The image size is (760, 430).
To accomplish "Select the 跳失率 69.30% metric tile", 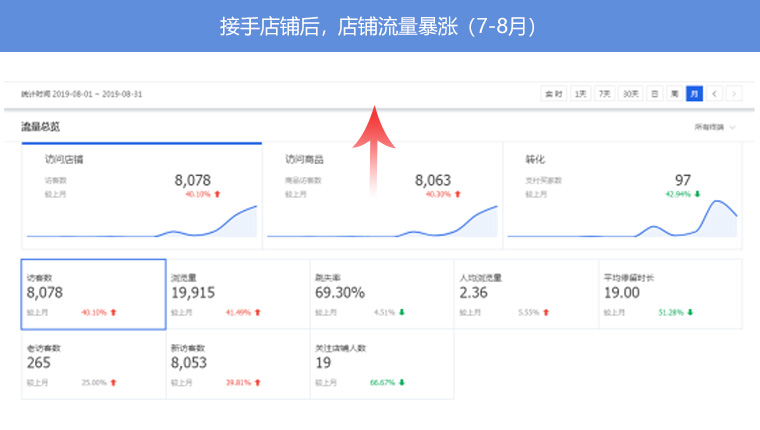I will 382,294.
